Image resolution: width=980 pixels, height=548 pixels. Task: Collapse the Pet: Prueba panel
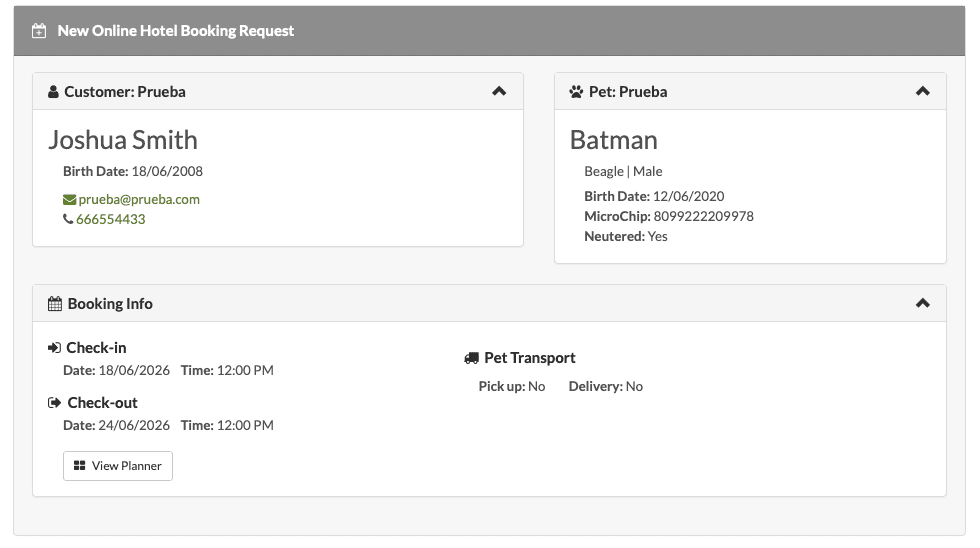click(922, 91)
